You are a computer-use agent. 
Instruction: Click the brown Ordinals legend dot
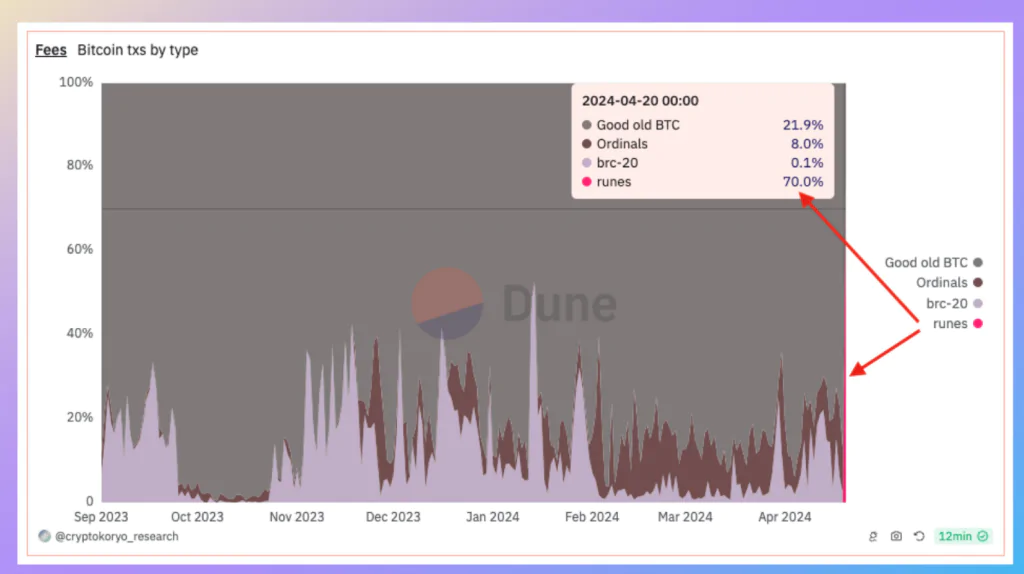tap(978, 283)
